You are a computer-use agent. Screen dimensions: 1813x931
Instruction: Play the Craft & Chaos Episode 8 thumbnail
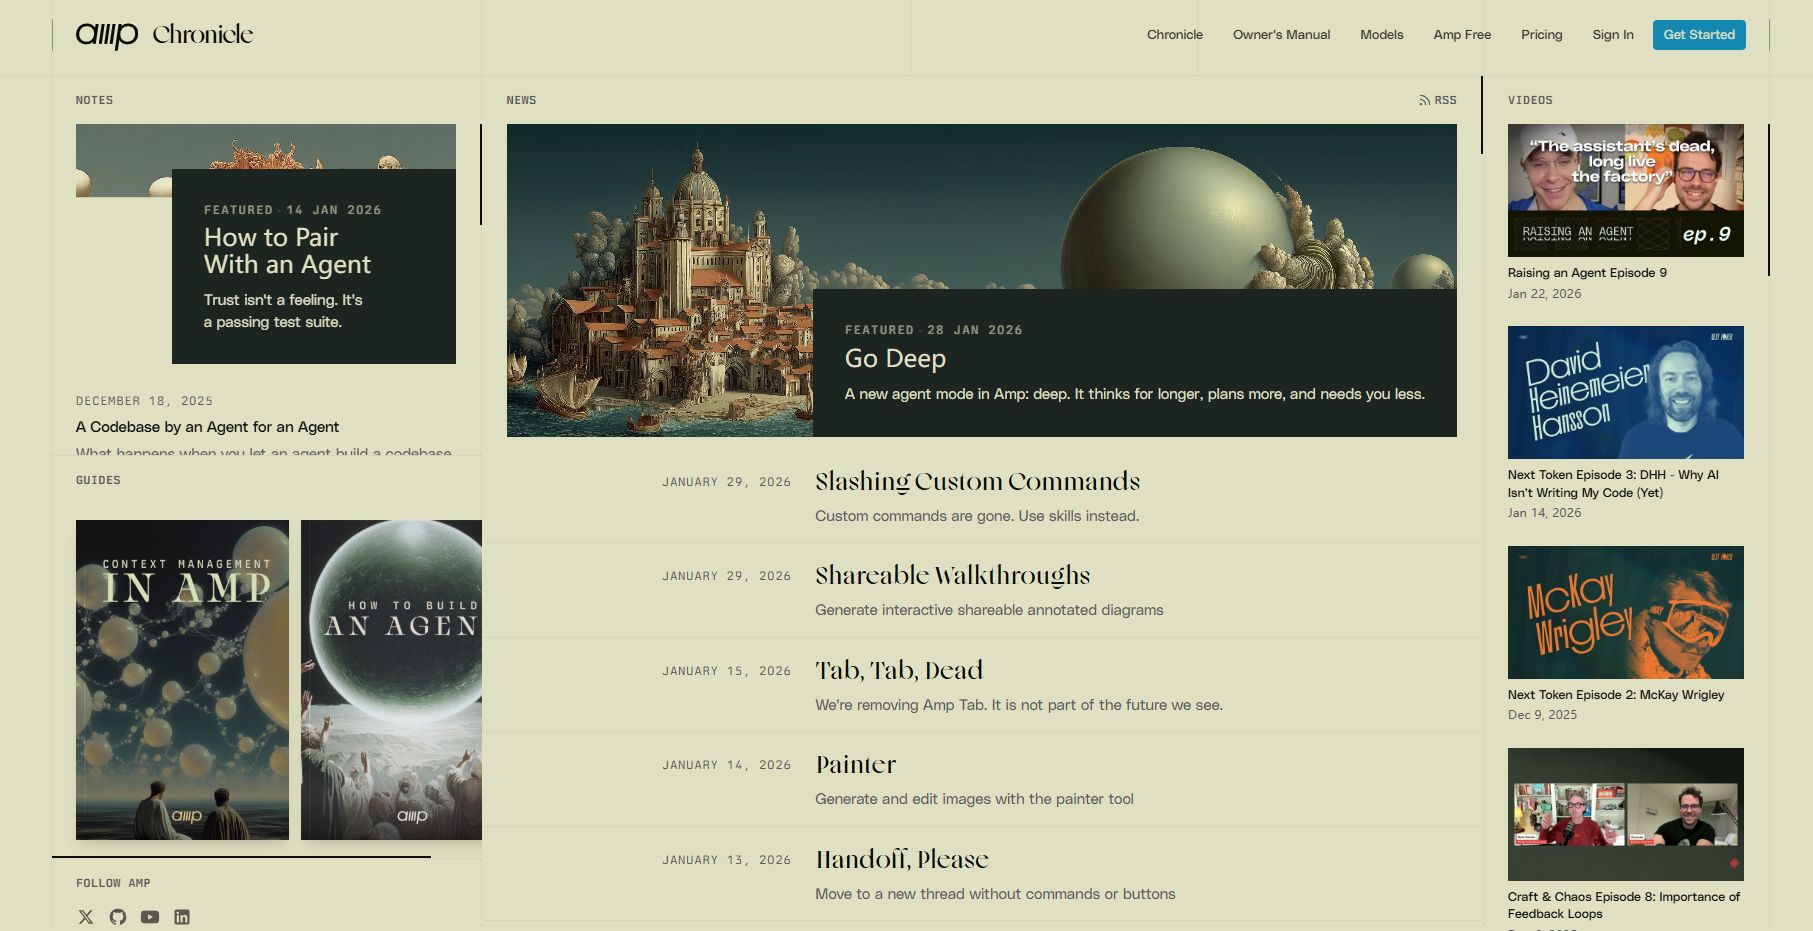tap(1626, 814)
